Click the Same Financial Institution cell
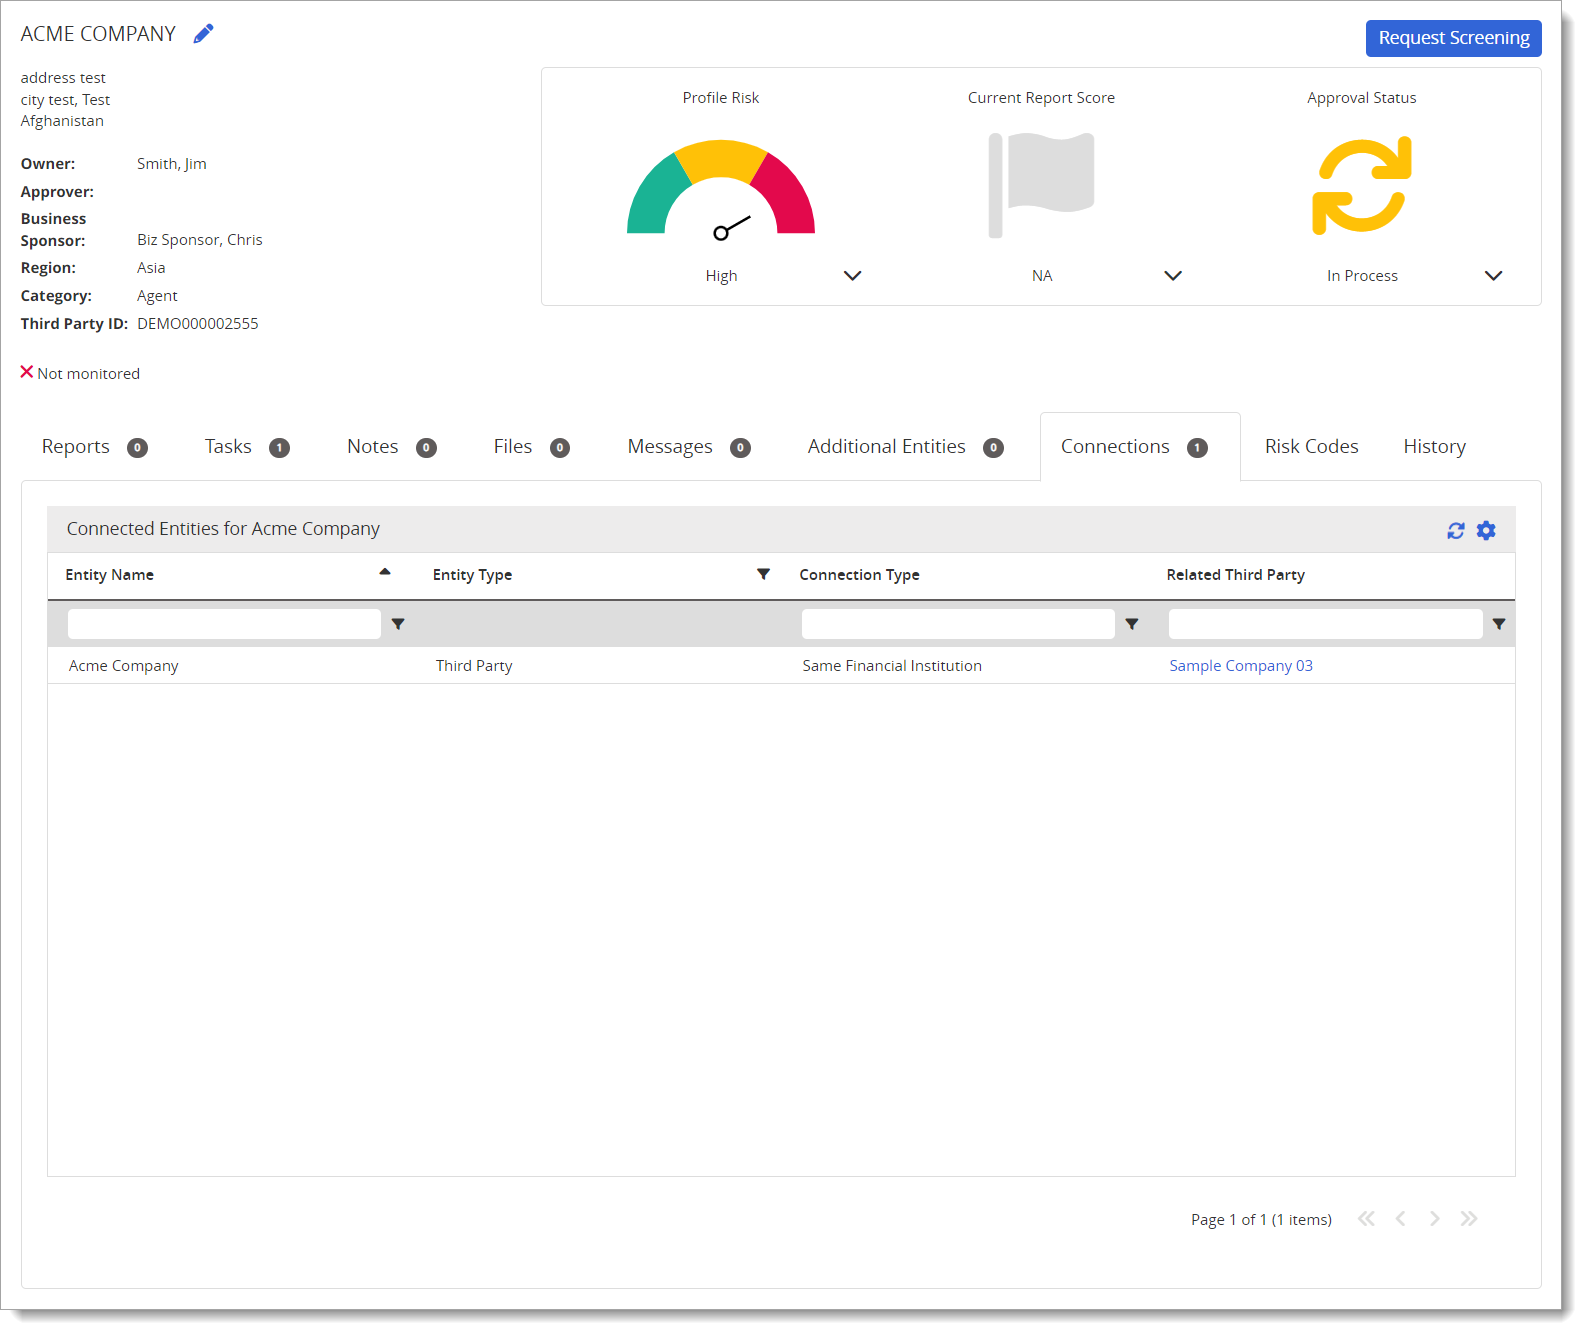The height and width of the screenshot is (1333, 1585). (x=892, y=666)
